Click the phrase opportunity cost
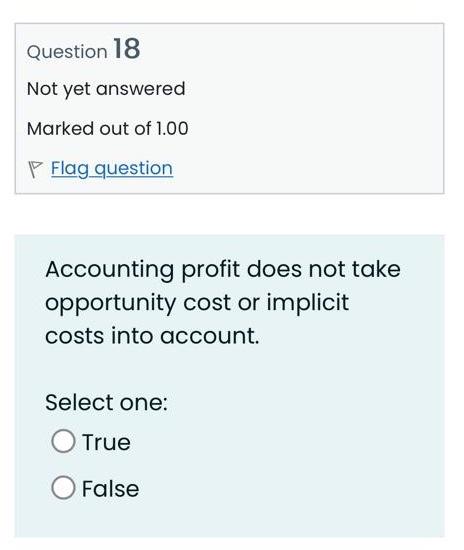This screenshot has width=464, height=550. pyautogui.click(x=138, y=303)
